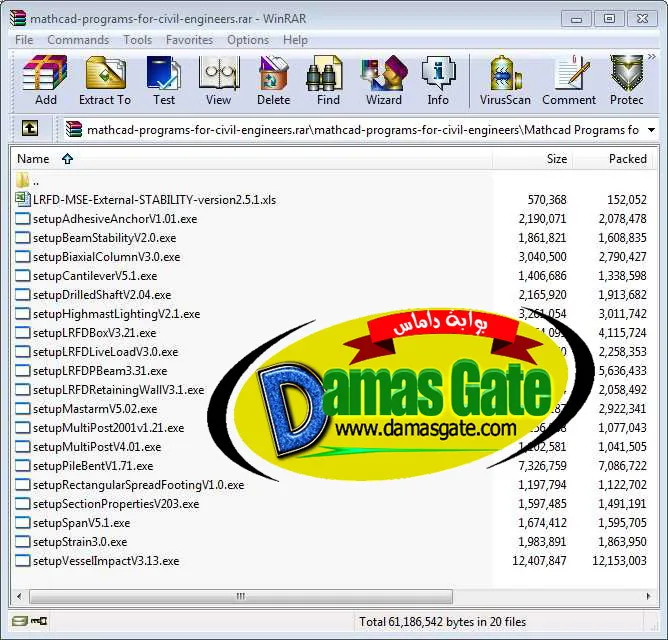Show archive Info icon
The width and height of the screenshot is (668, 640).
[438, 73]
